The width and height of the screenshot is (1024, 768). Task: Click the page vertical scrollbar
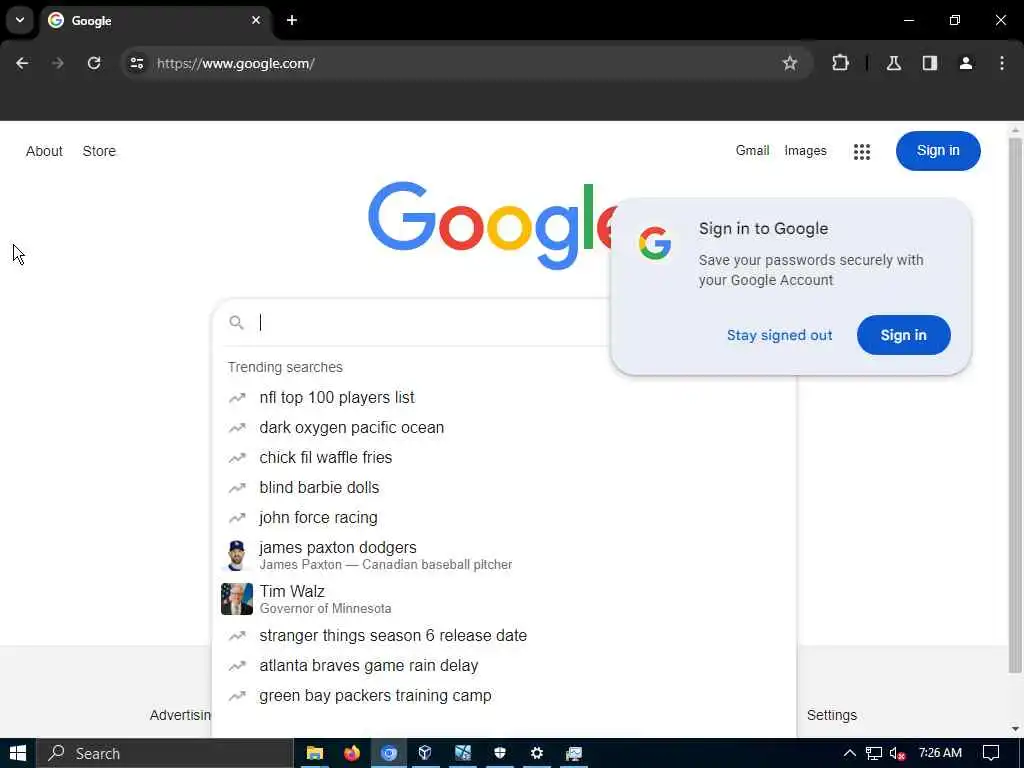1014,405
